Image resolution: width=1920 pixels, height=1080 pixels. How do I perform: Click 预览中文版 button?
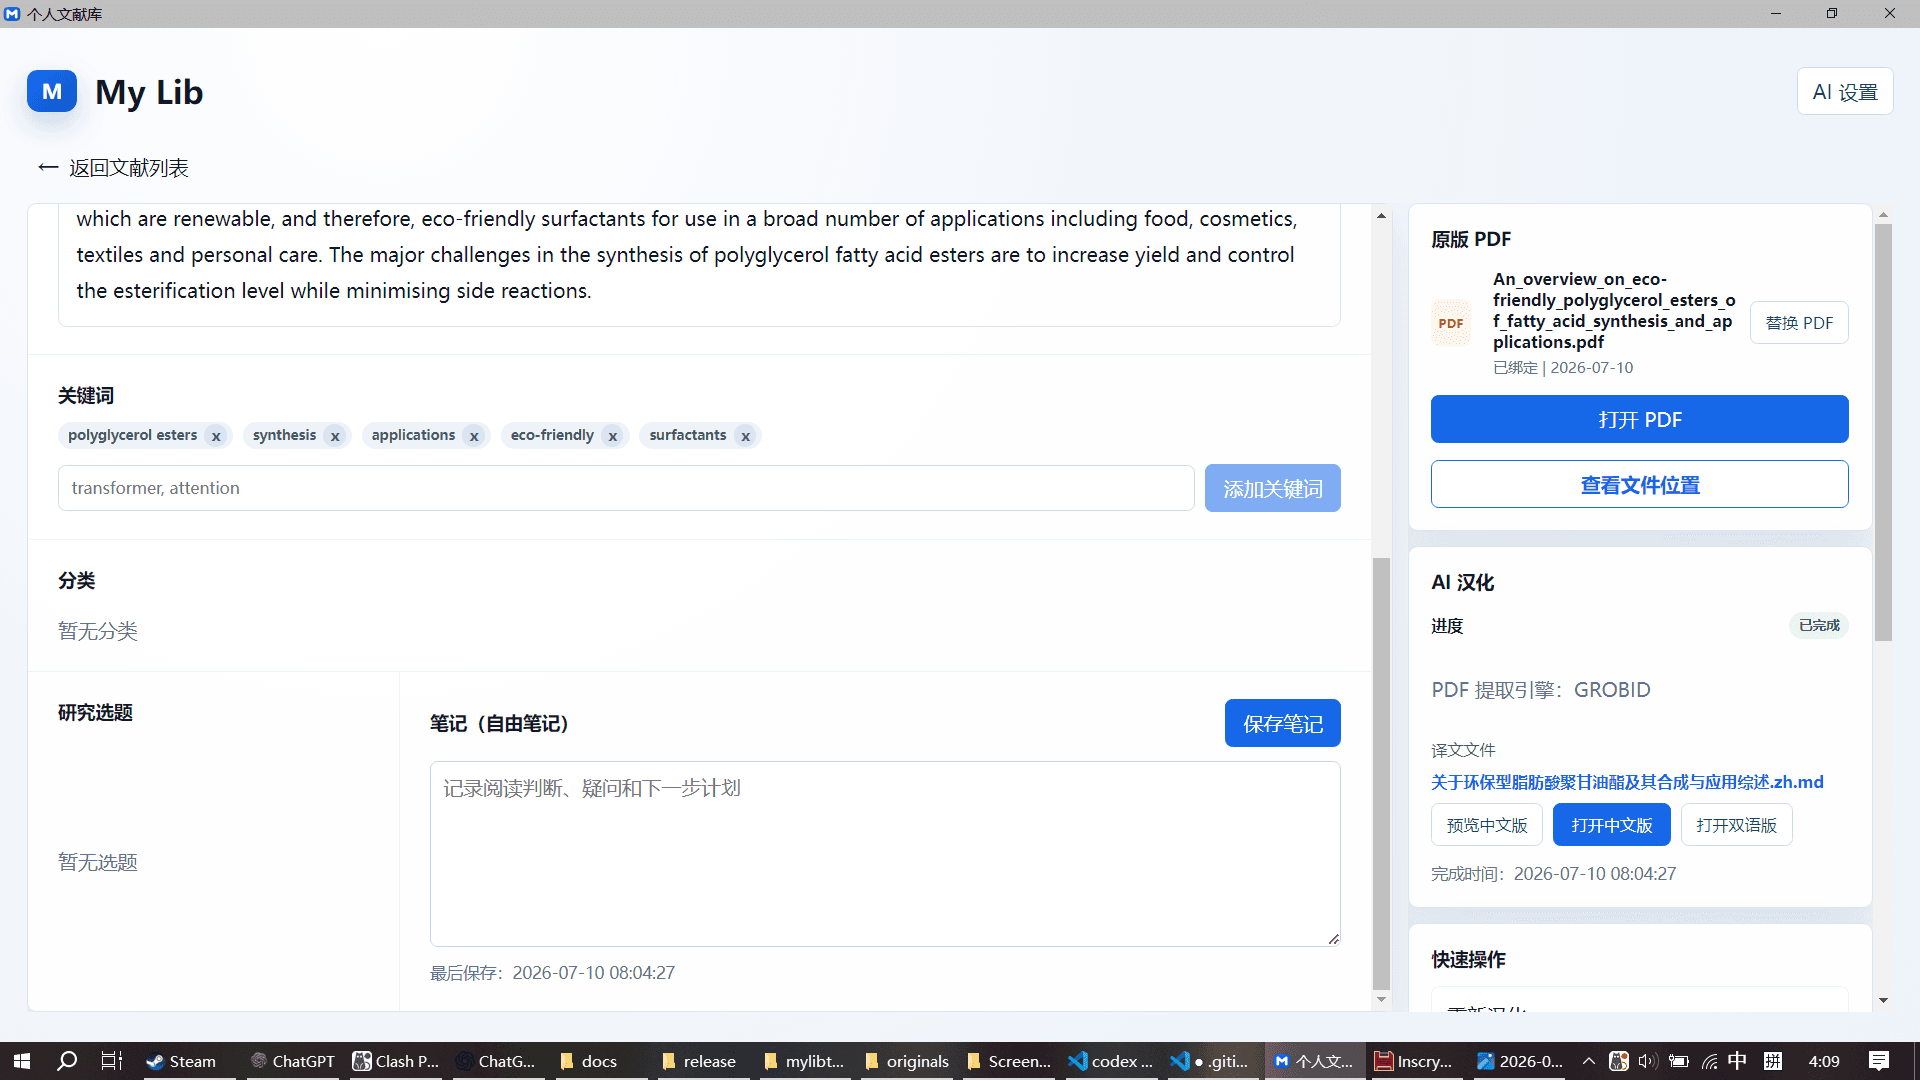click(1487, 825)
